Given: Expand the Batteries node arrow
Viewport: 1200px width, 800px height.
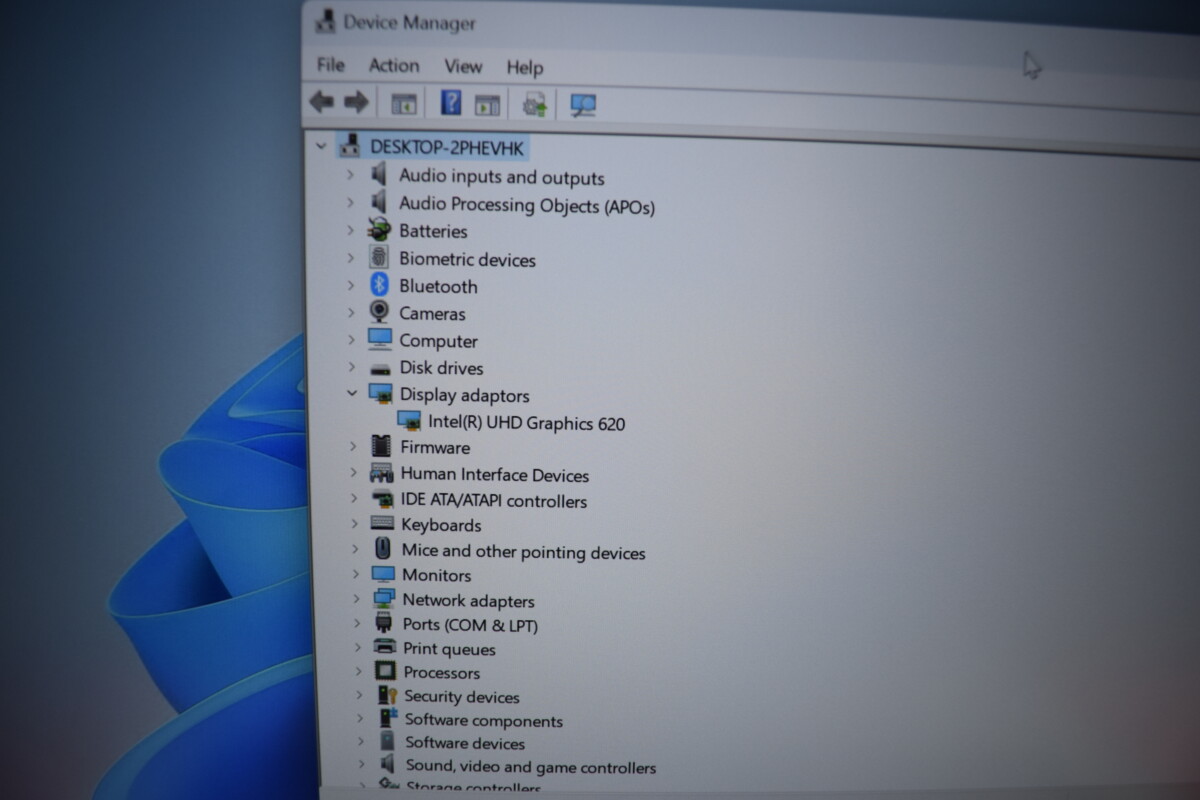Looking at the screenshot, I should click(350, 229).
